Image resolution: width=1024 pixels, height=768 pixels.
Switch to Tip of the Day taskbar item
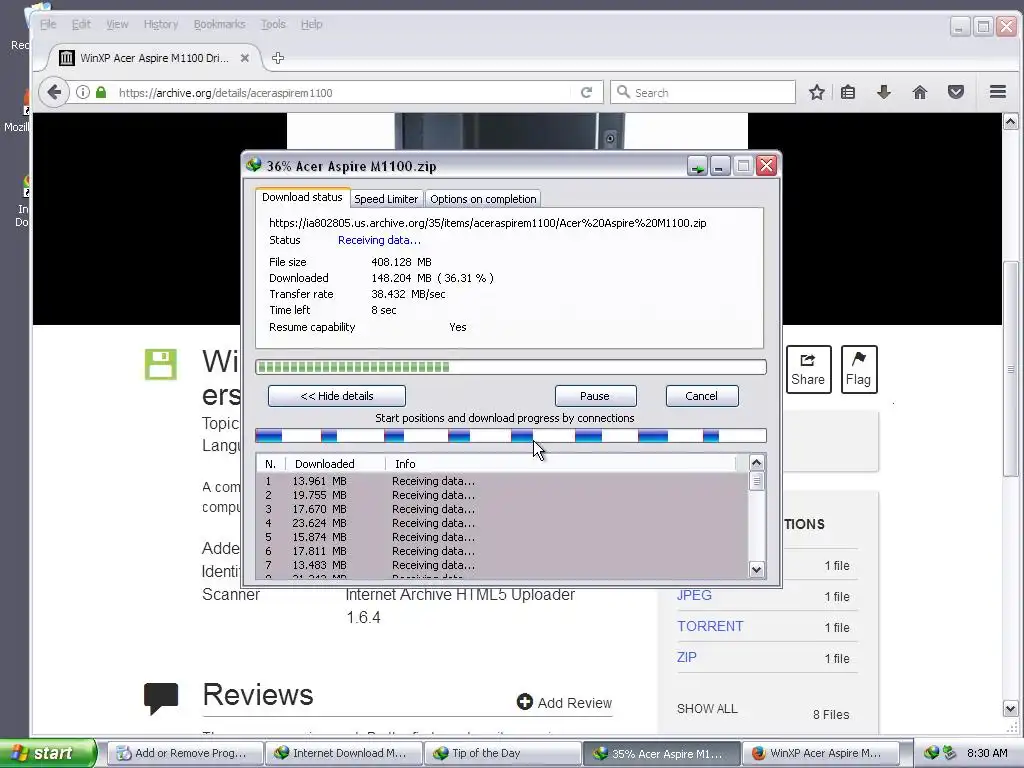(x=503, y=753)
